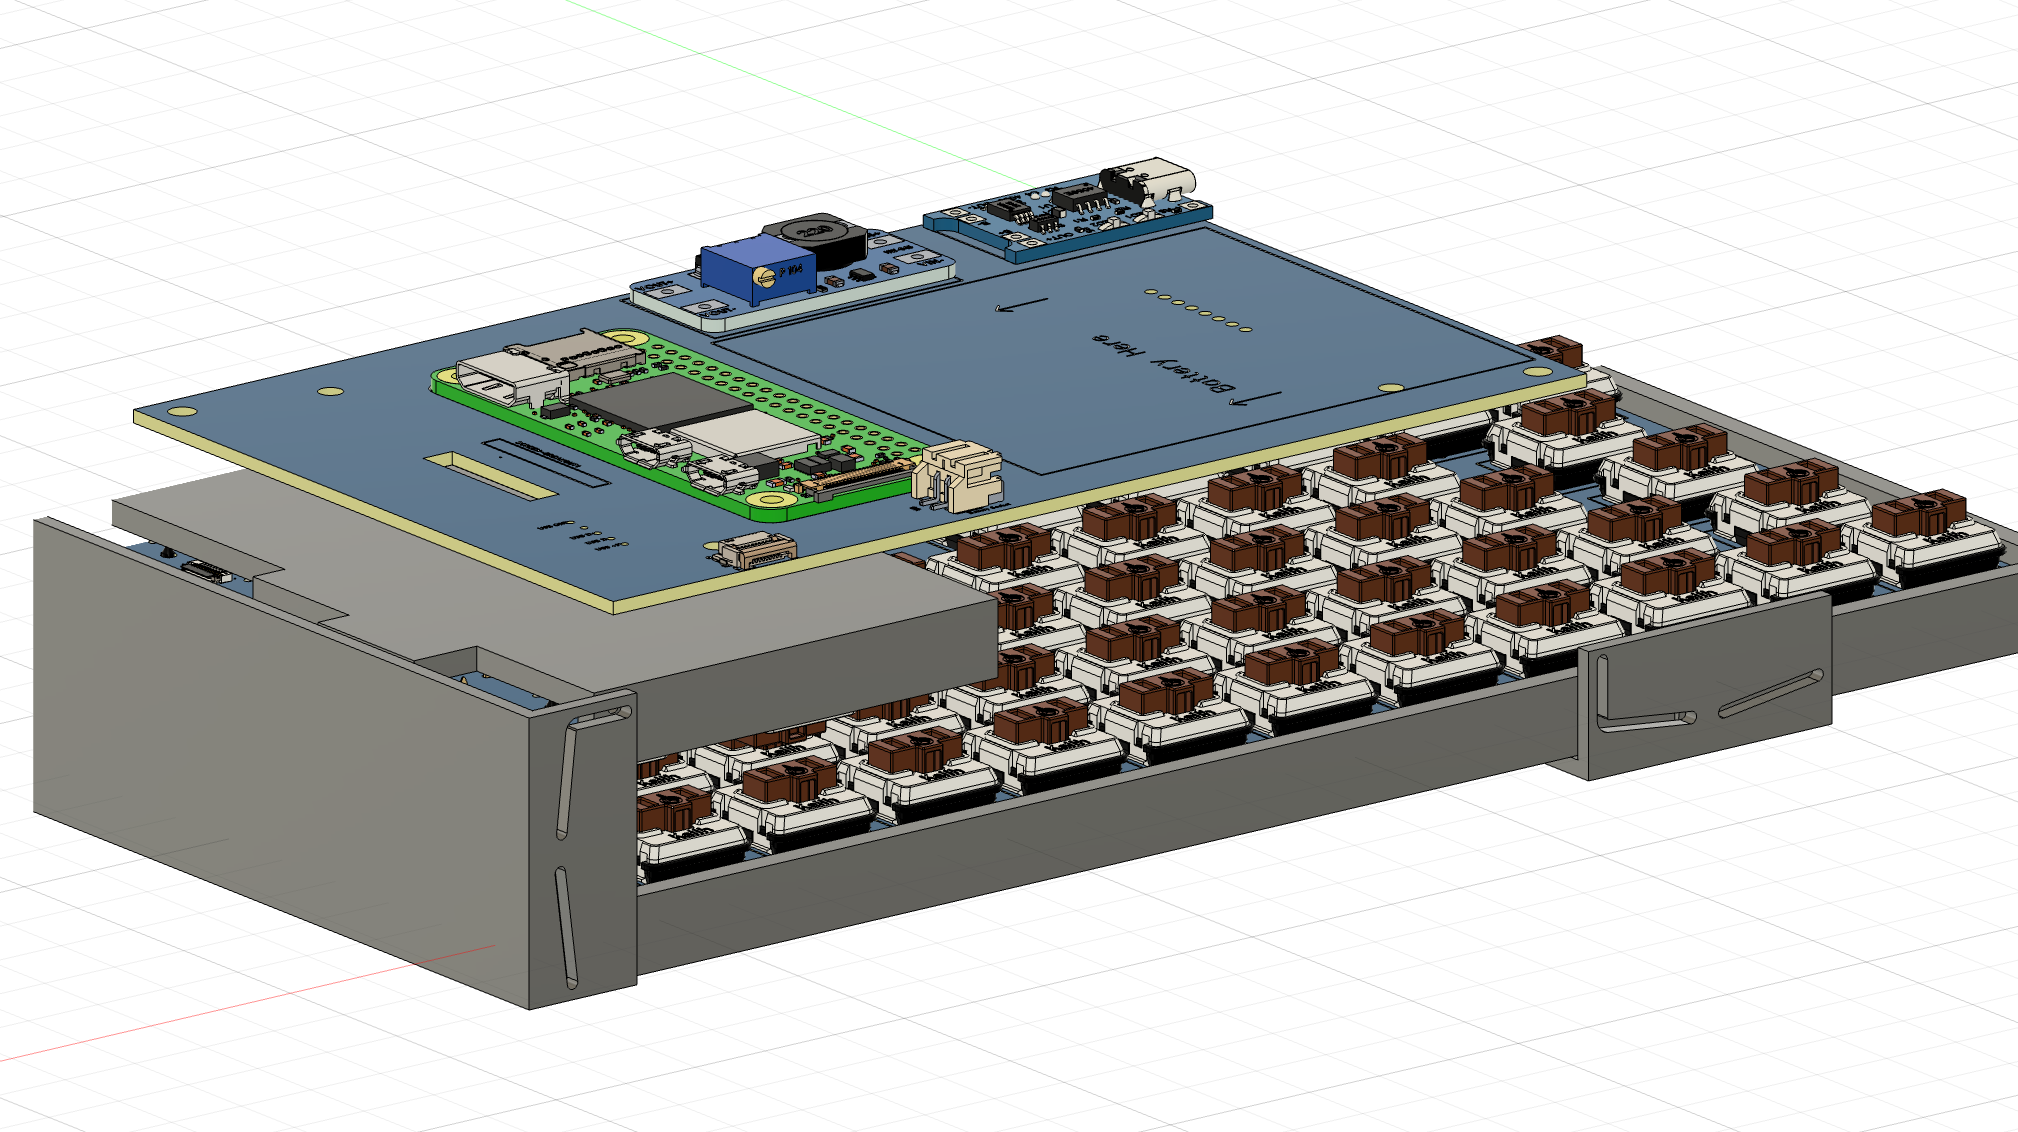Image resolution: width=2018 pixels, height=1132 pixels.
Task: Select the large gray case side wall
Action: (x=281, y=762)
